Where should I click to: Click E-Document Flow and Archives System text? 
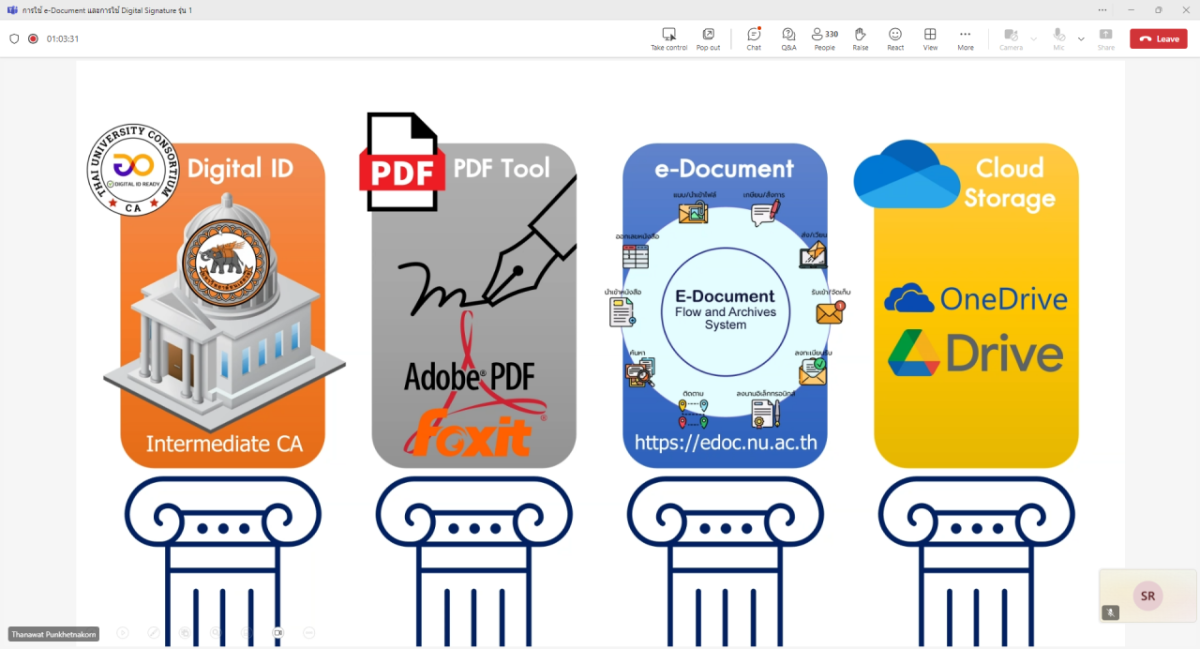coord(725,310)
